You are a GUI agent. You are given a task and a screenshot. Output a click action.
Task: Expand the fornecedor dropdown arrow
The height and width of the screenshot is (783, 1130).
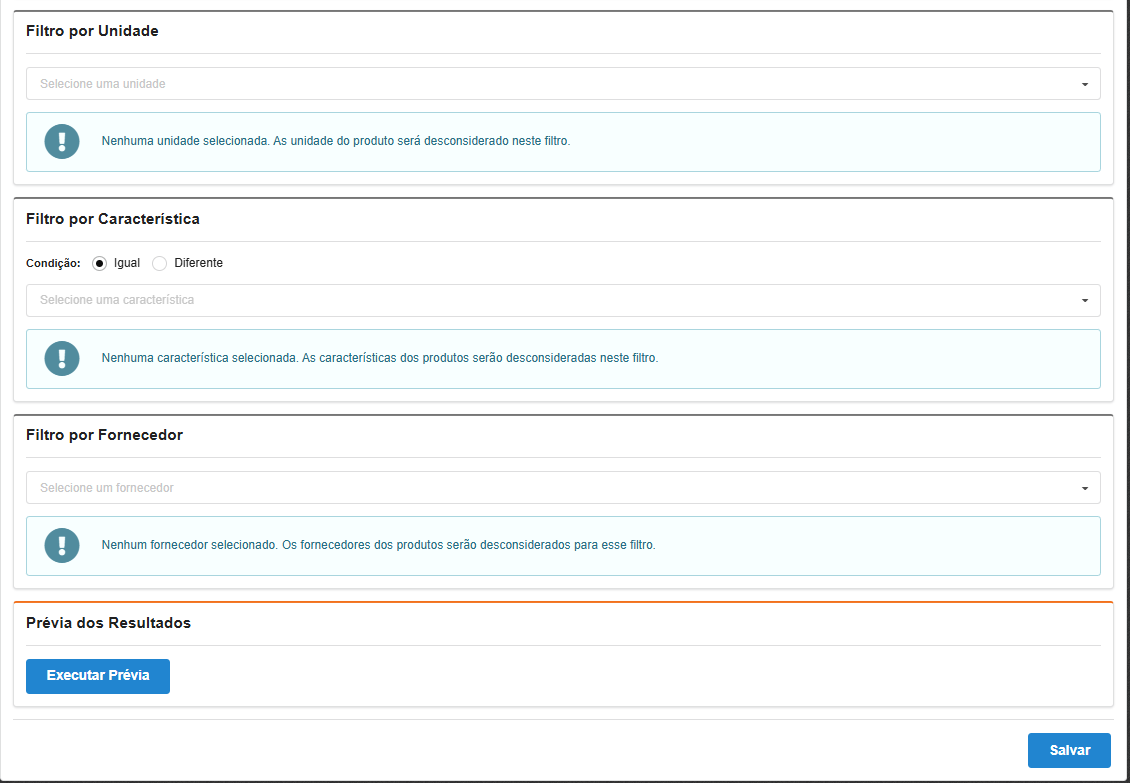[1084, 488]
